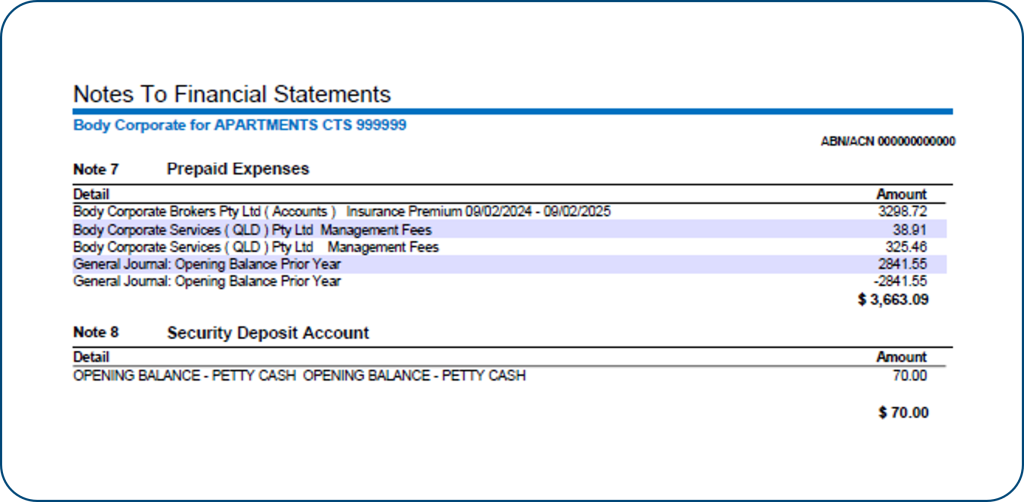Screen dimensions: 1024x502
Task: Click the 70.00 petty cash amount
Action: pyautogui.click(x=910, y=376)
